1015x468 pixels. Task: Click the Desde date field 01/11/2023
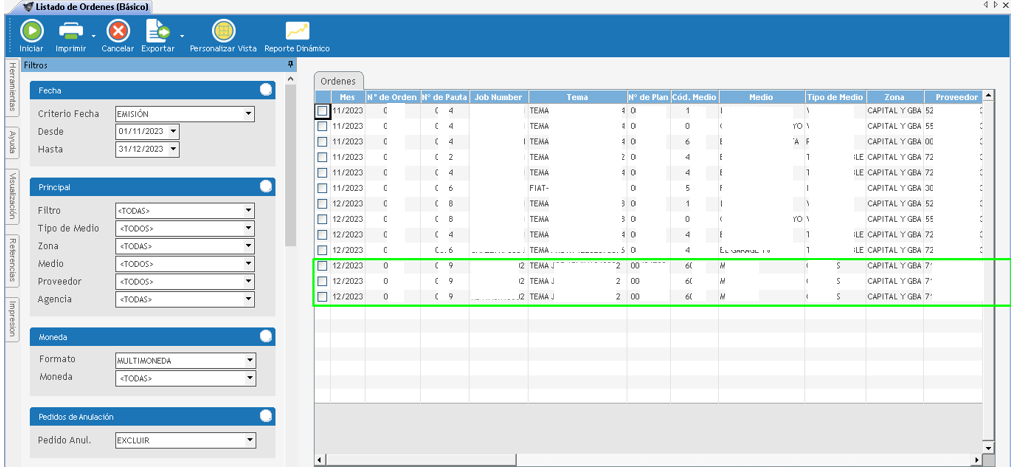coord(141,131)
